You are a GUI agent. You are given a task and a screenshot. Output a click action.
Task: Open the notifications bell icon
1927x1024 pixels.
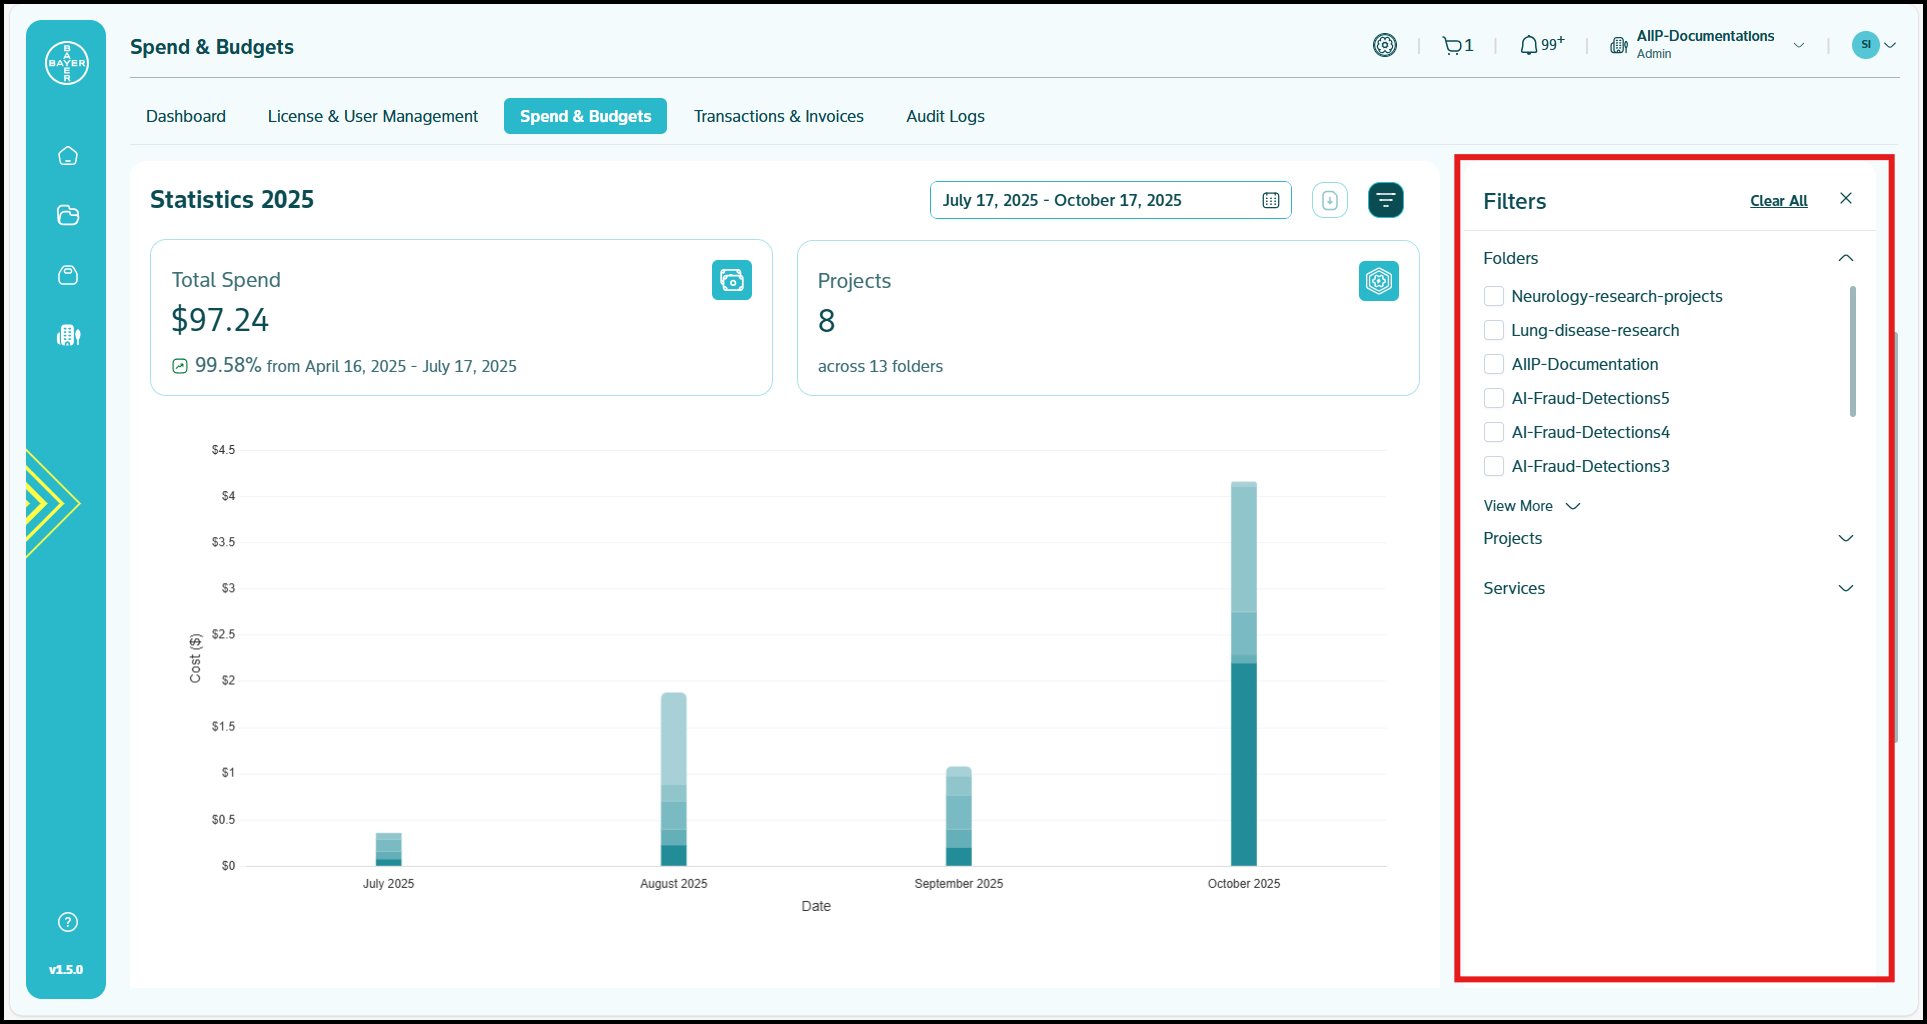pos(1529,46)
